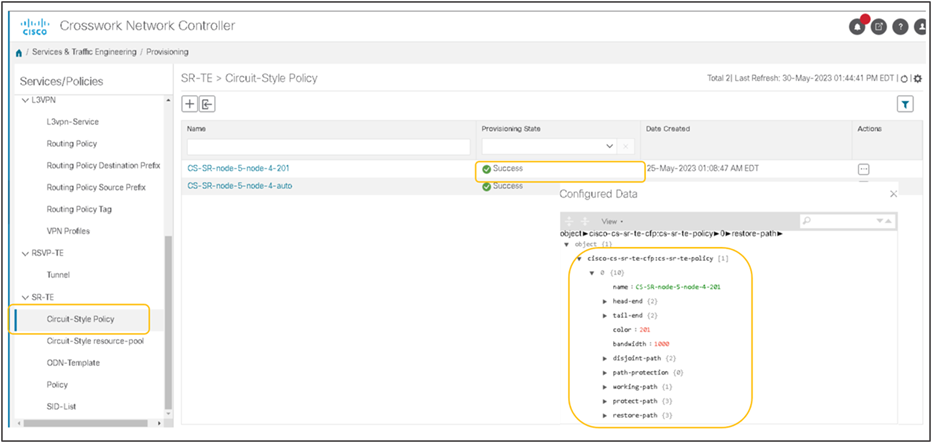Open the notifications bell icon

point(858,27)
